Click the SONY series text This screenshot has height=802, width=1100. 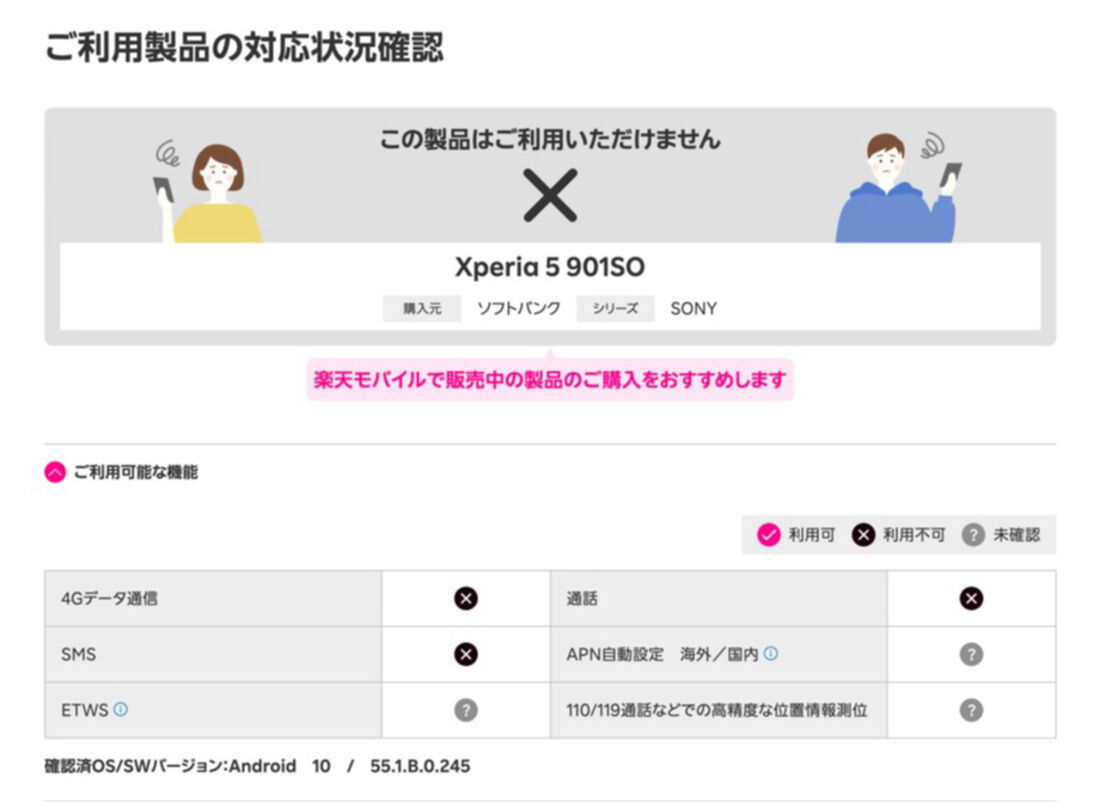(x=694, y=309)
